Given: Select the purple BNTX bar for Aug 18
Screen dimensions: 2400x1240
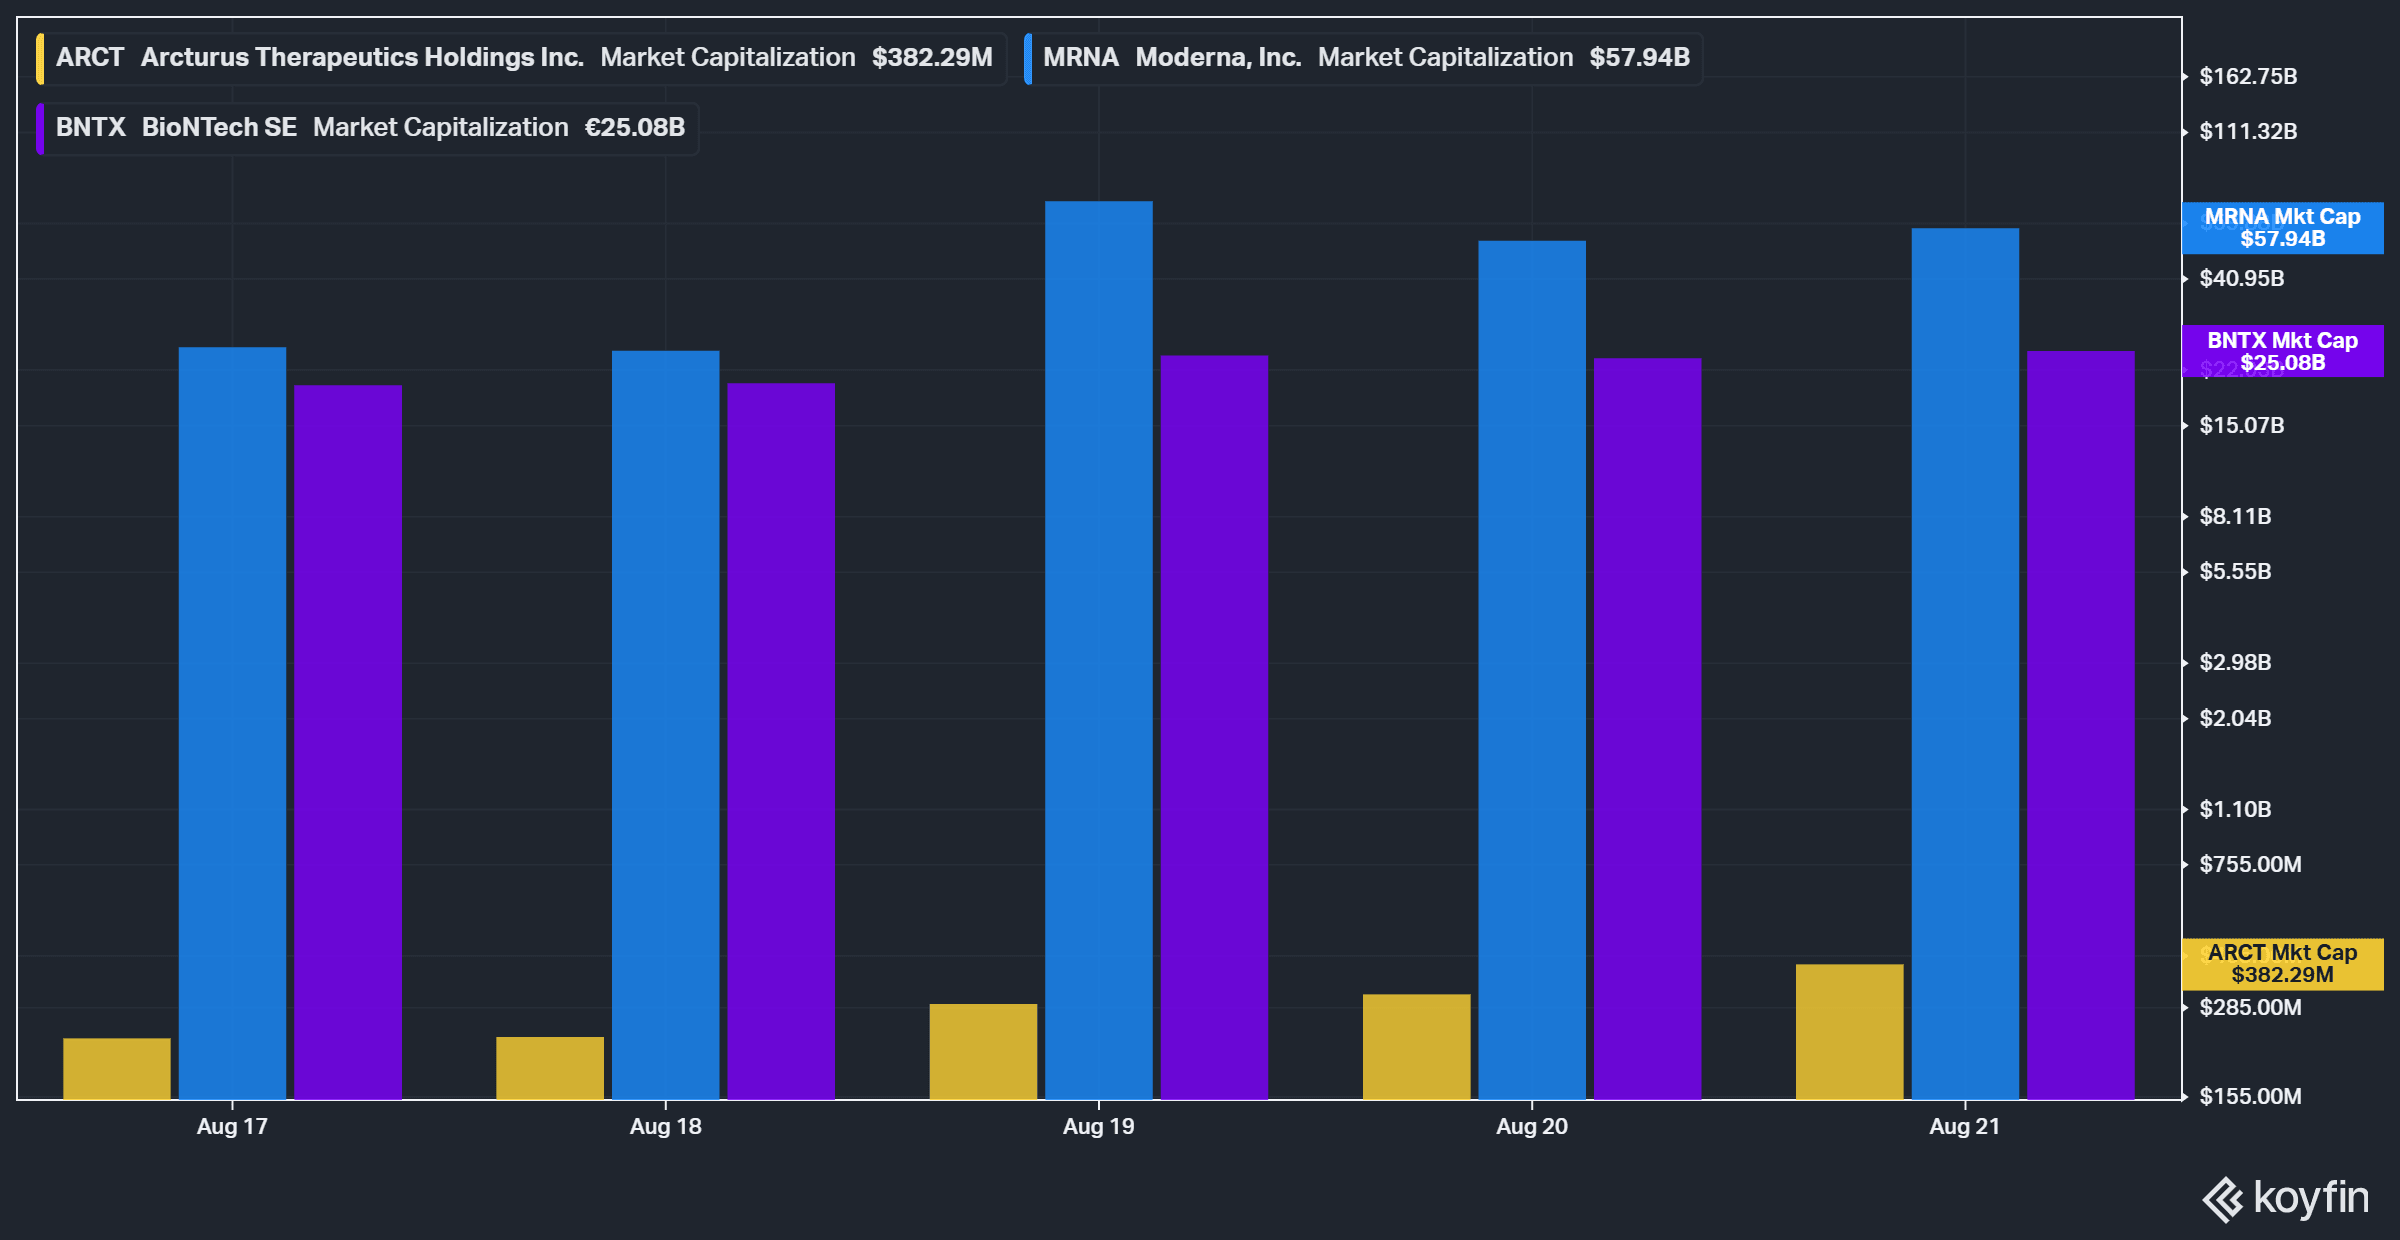Looking at the screenshot, I should point(781,741).
